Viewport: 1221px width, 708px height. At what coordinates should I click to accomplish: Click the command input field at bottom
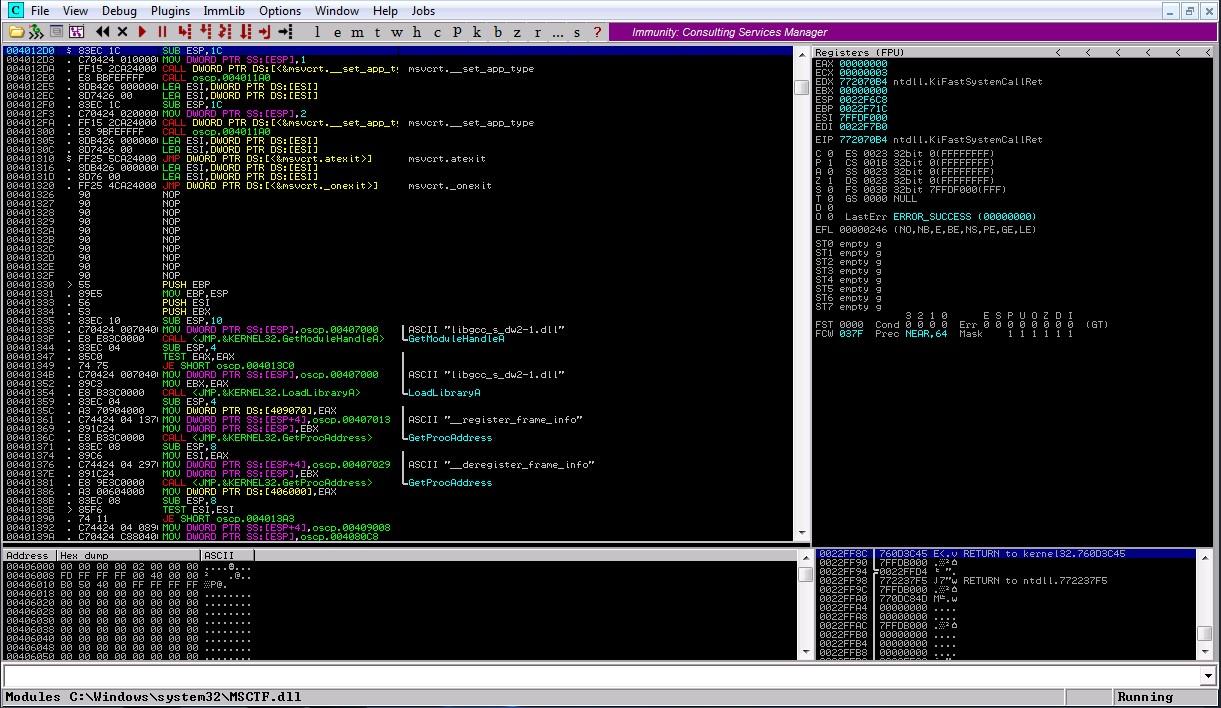pos(602,676)
